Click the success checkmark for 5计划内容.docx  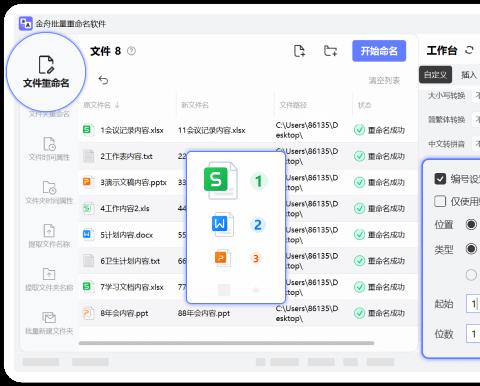[359, 234]
